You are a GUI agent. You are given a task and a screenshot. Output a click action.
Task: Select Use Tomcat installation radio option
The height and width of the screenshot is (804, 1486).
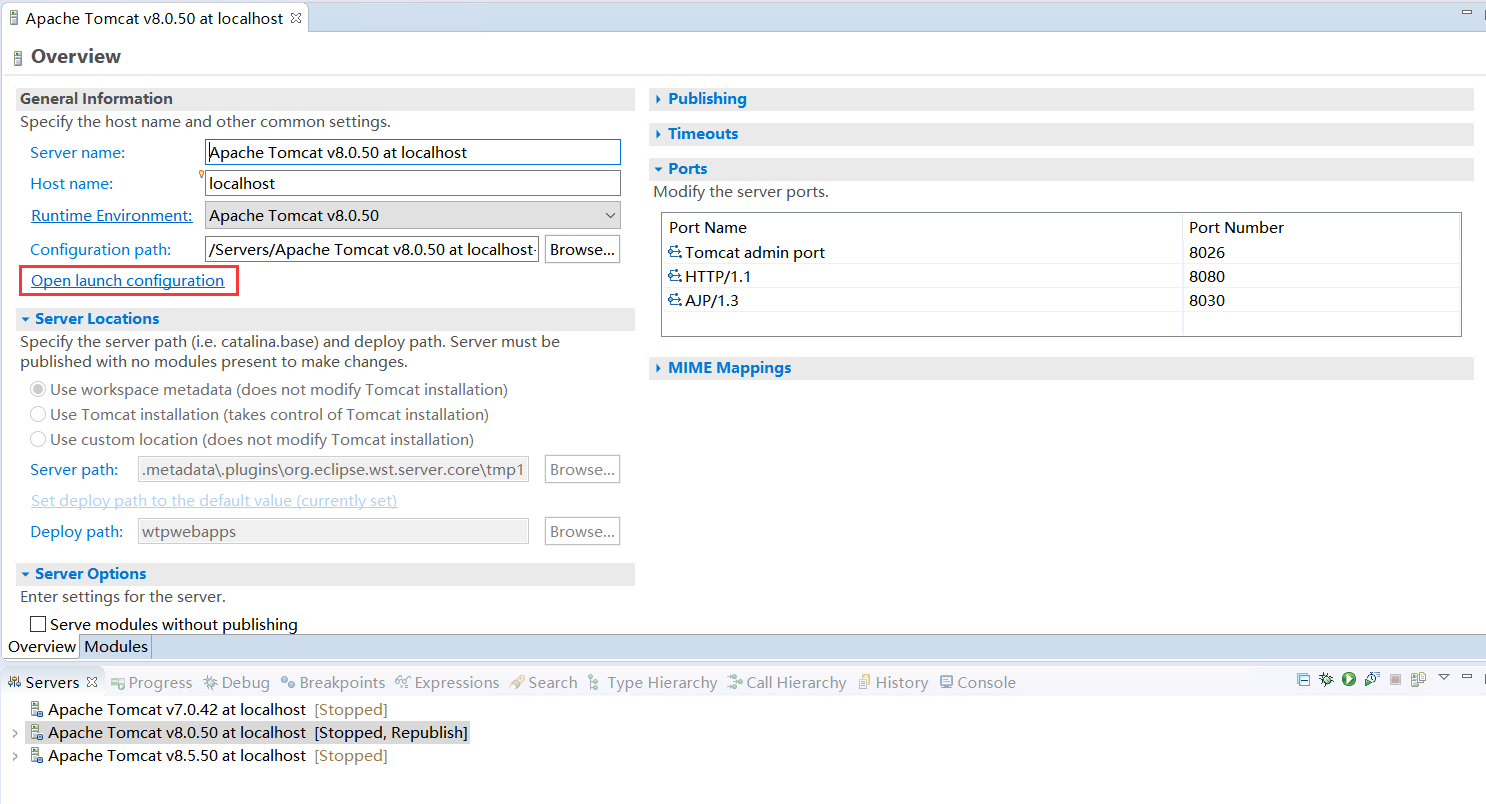(x=38, y=414)
